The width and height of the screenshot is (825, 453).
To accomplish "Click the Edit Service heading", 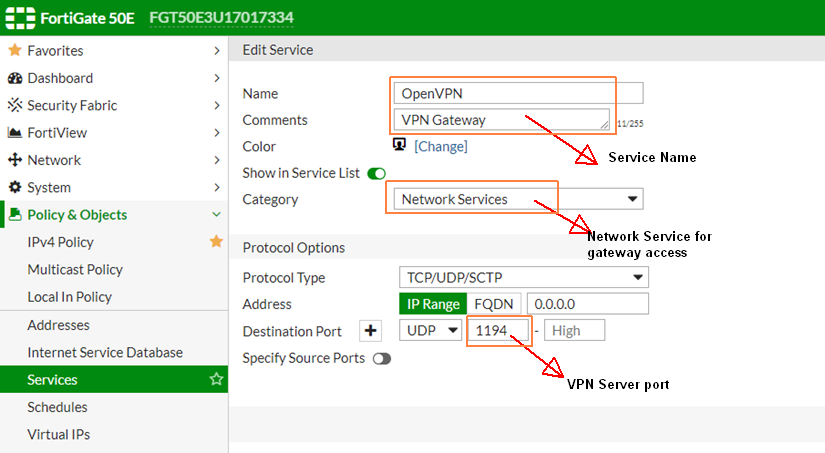I will click(x=278, y=50).
